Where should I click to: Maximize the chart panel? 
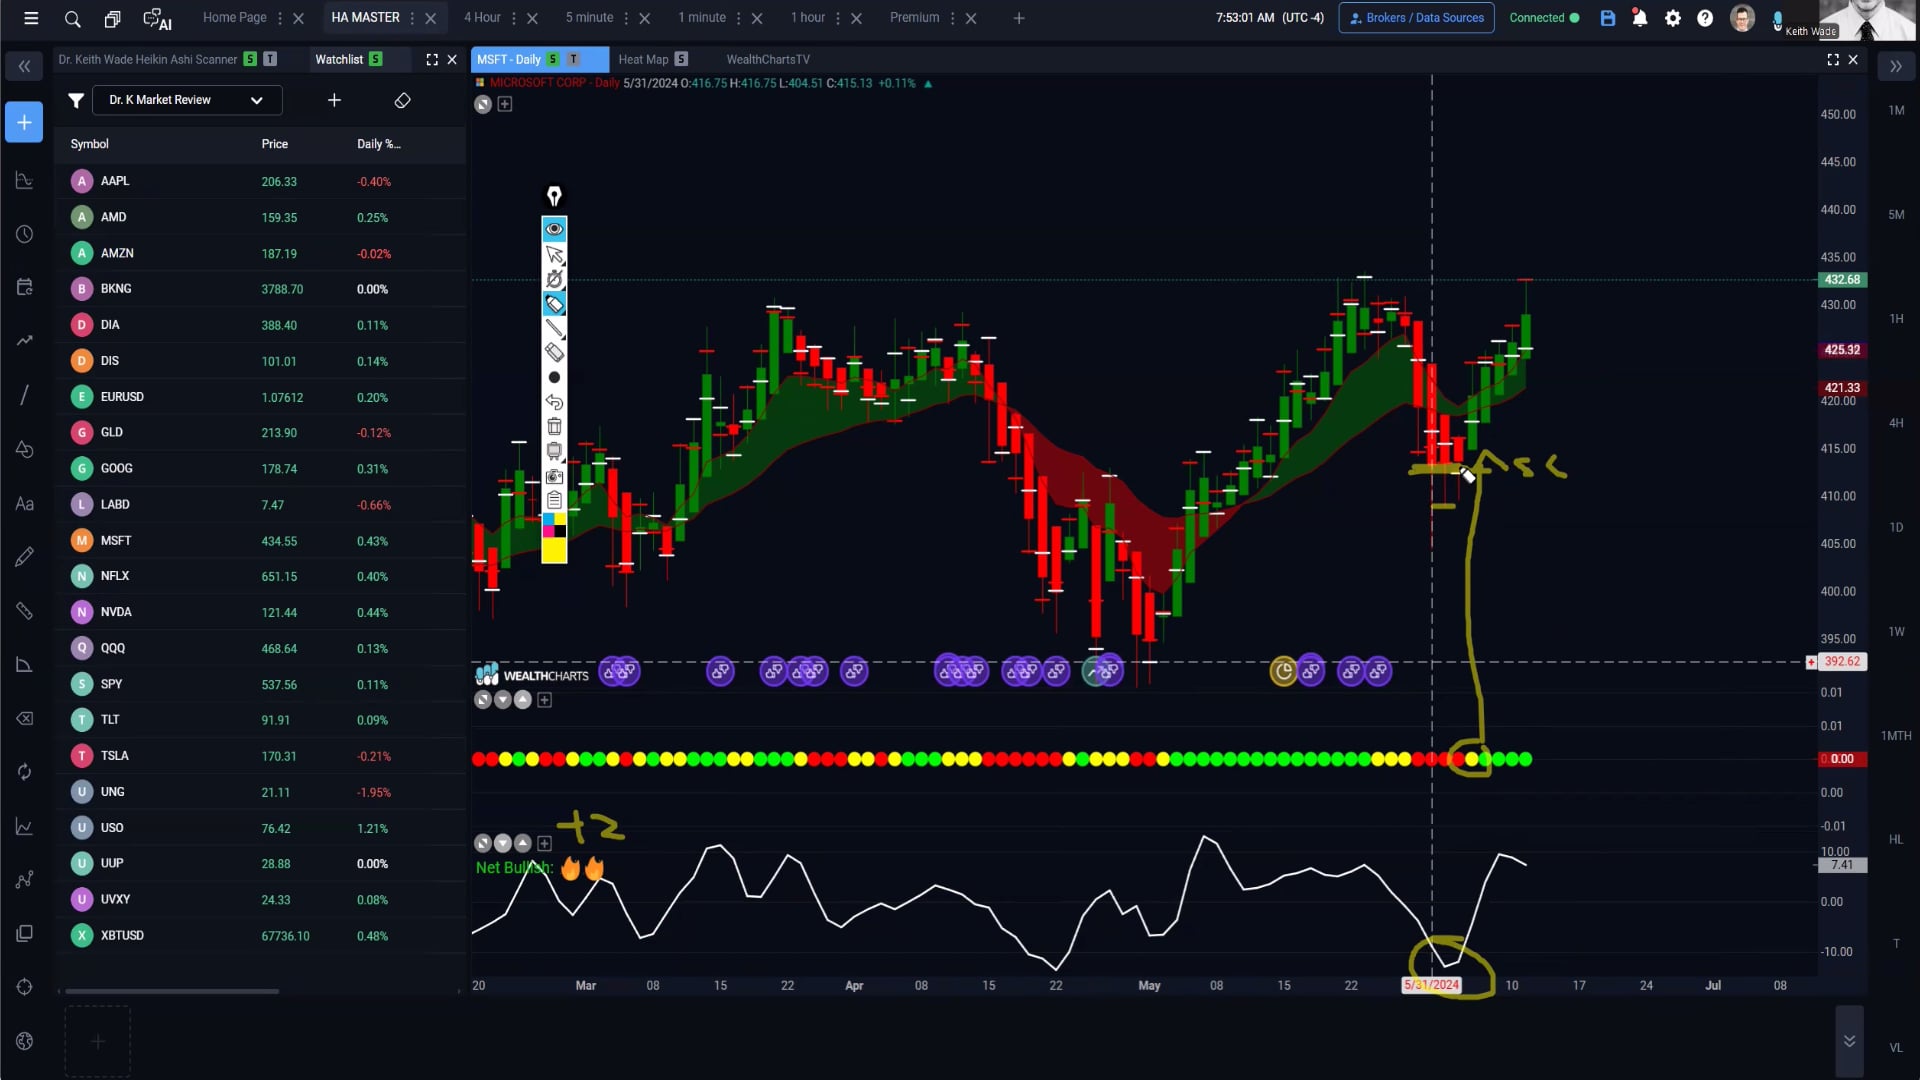tap(1833, 60)
